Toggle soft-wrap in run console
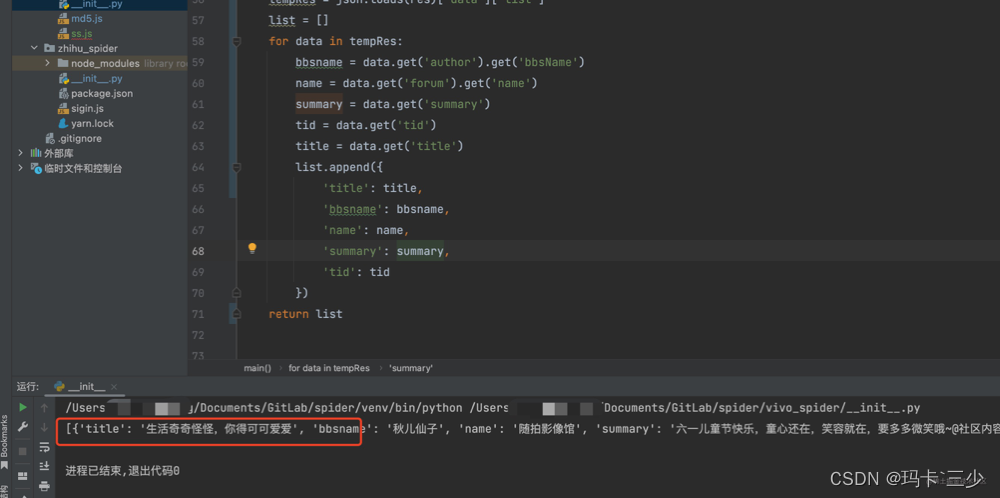The image size is (1000, 498). 44,447
